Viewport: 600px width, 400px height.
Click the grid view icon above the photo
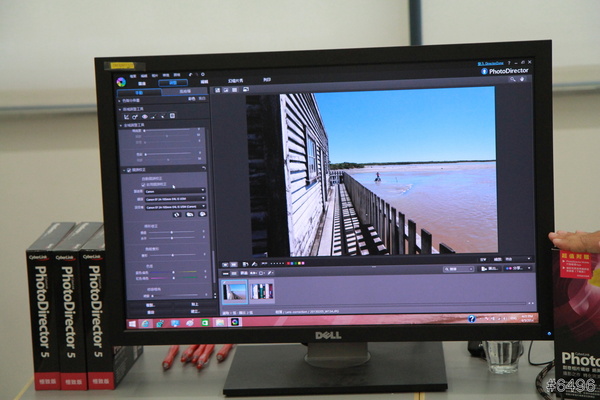pos(235,90)
